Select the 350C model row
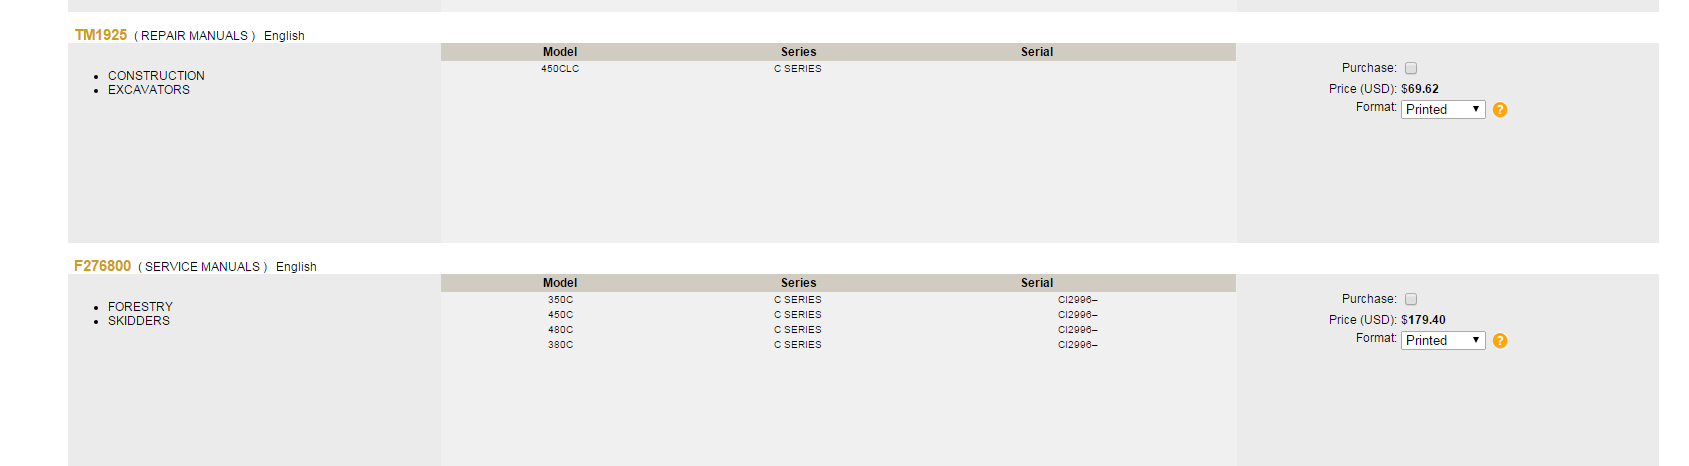 (x=560, y=300)
